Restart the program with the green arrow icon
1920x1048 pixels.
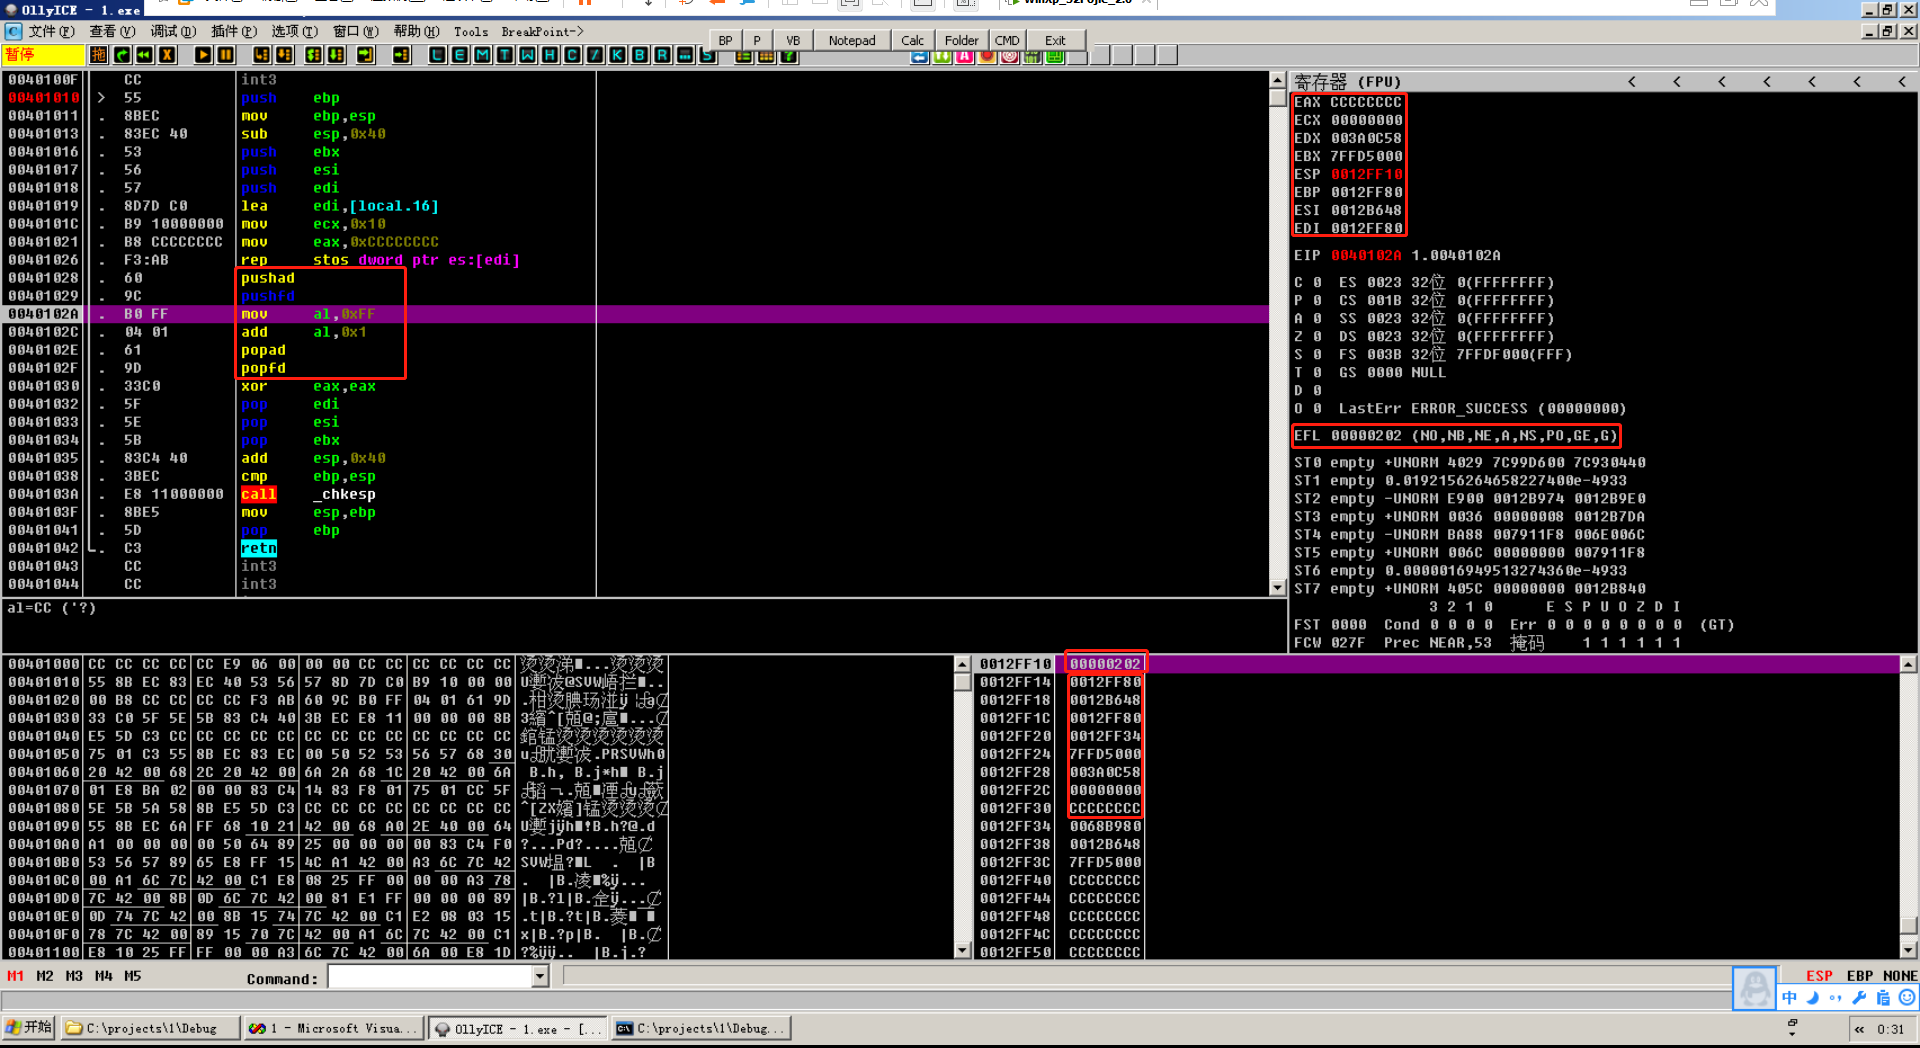click(x=122, y=55)
